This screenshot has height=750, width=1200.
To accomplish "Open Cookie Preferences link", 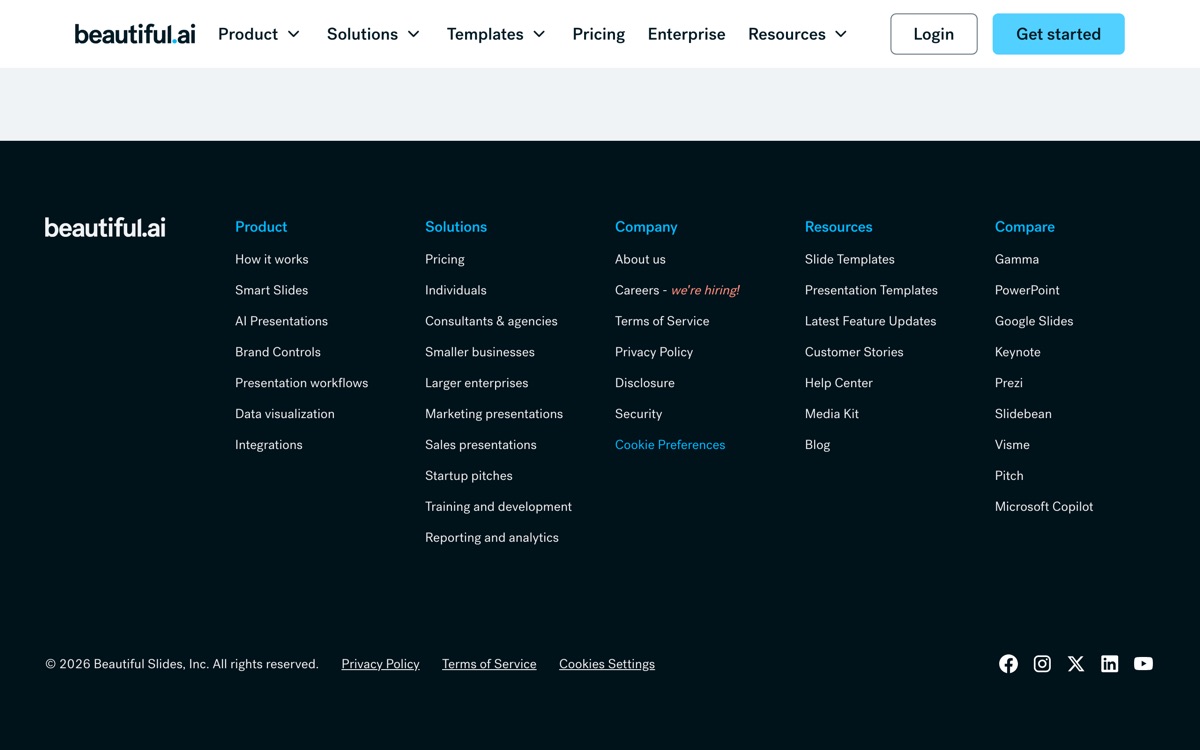I will click(x=670, y=445).
